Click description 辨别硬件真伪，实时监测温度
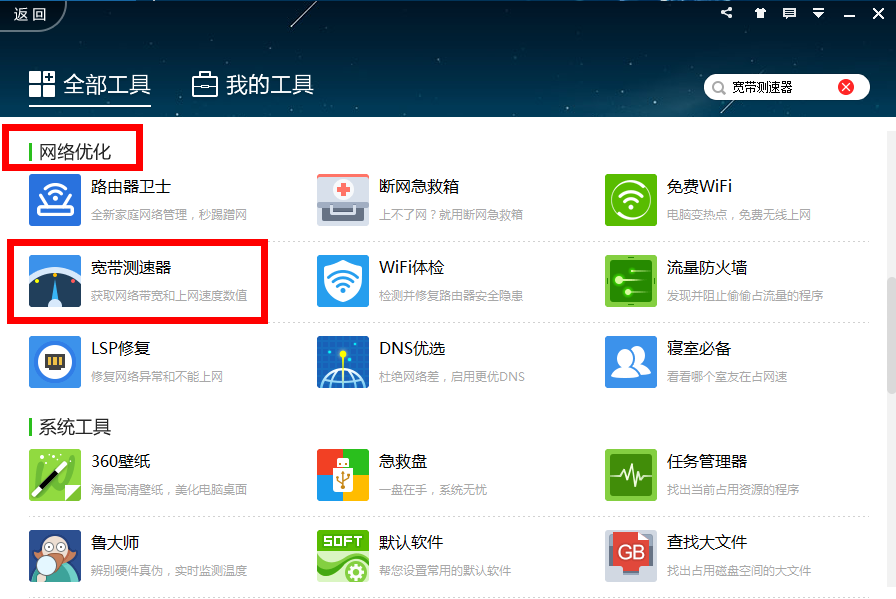Screen dimensions: 896x599 (x=169, y=570)
